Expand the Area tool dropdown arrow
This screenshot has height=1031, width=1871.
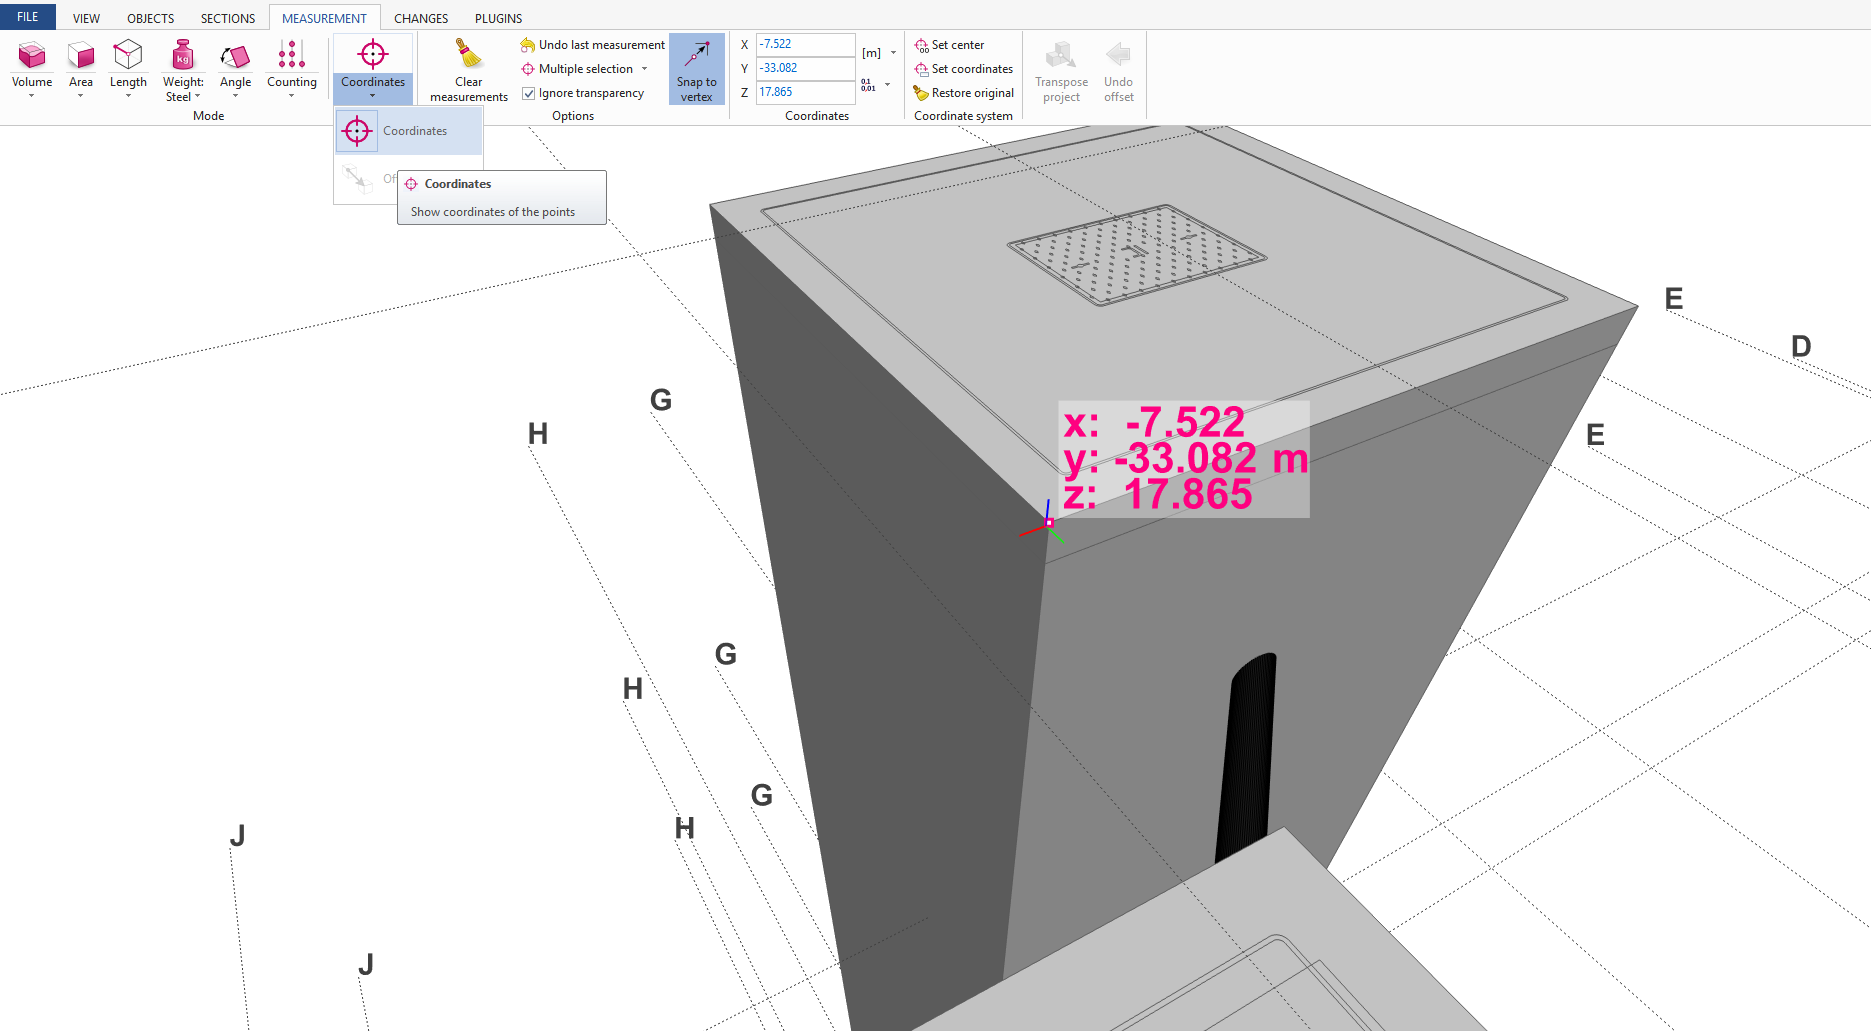[81, 96]
